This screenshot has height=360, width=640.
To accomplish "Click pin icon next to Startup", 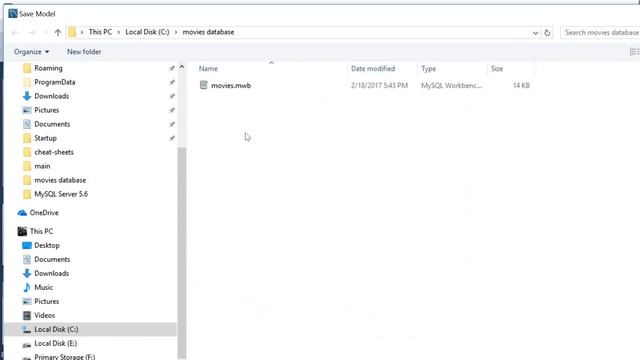I will pos(172,138).
